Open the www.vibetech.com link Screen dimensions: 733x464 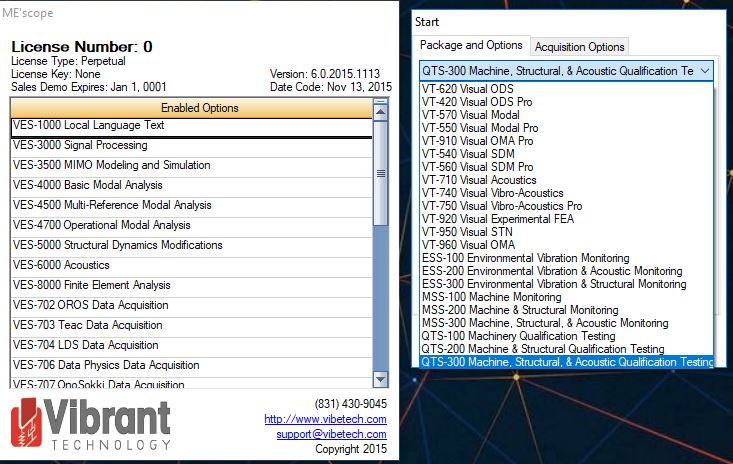pyautogui.click(x=325, y=419)
